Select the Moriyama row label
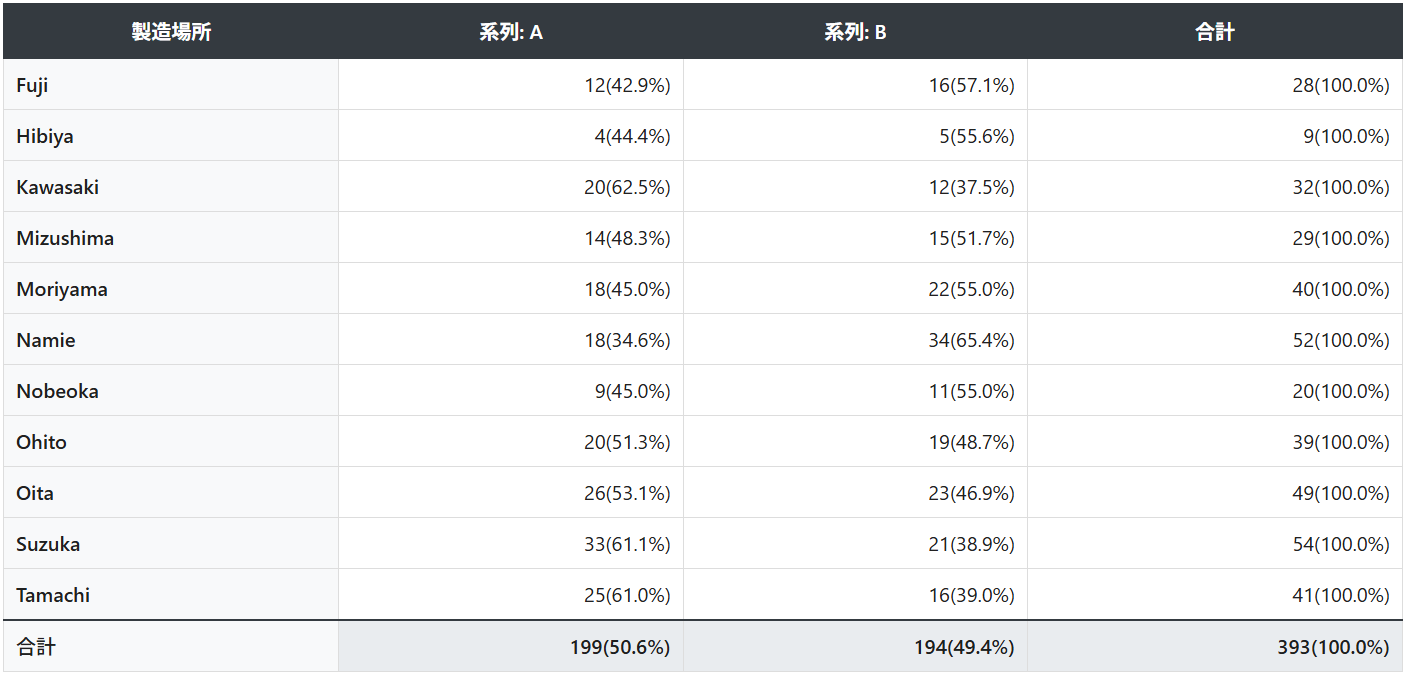Viewport: 1405px width, 677px height. [x=62, y=290]
